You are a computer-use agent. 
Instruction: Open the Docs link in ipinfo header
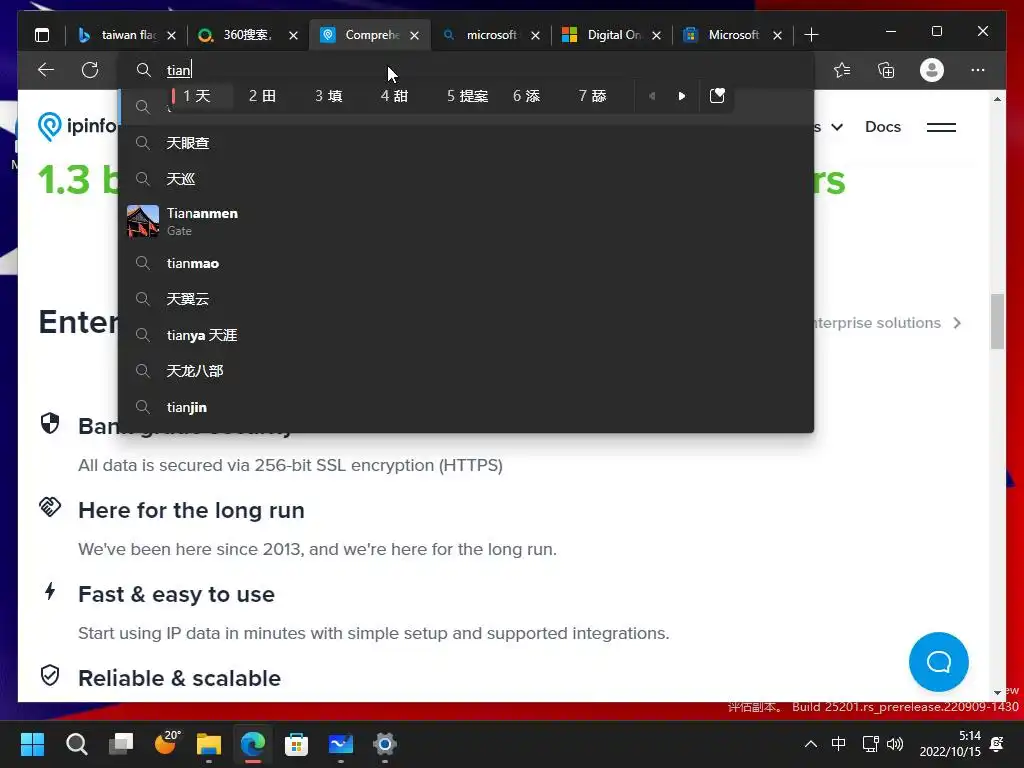882,127
